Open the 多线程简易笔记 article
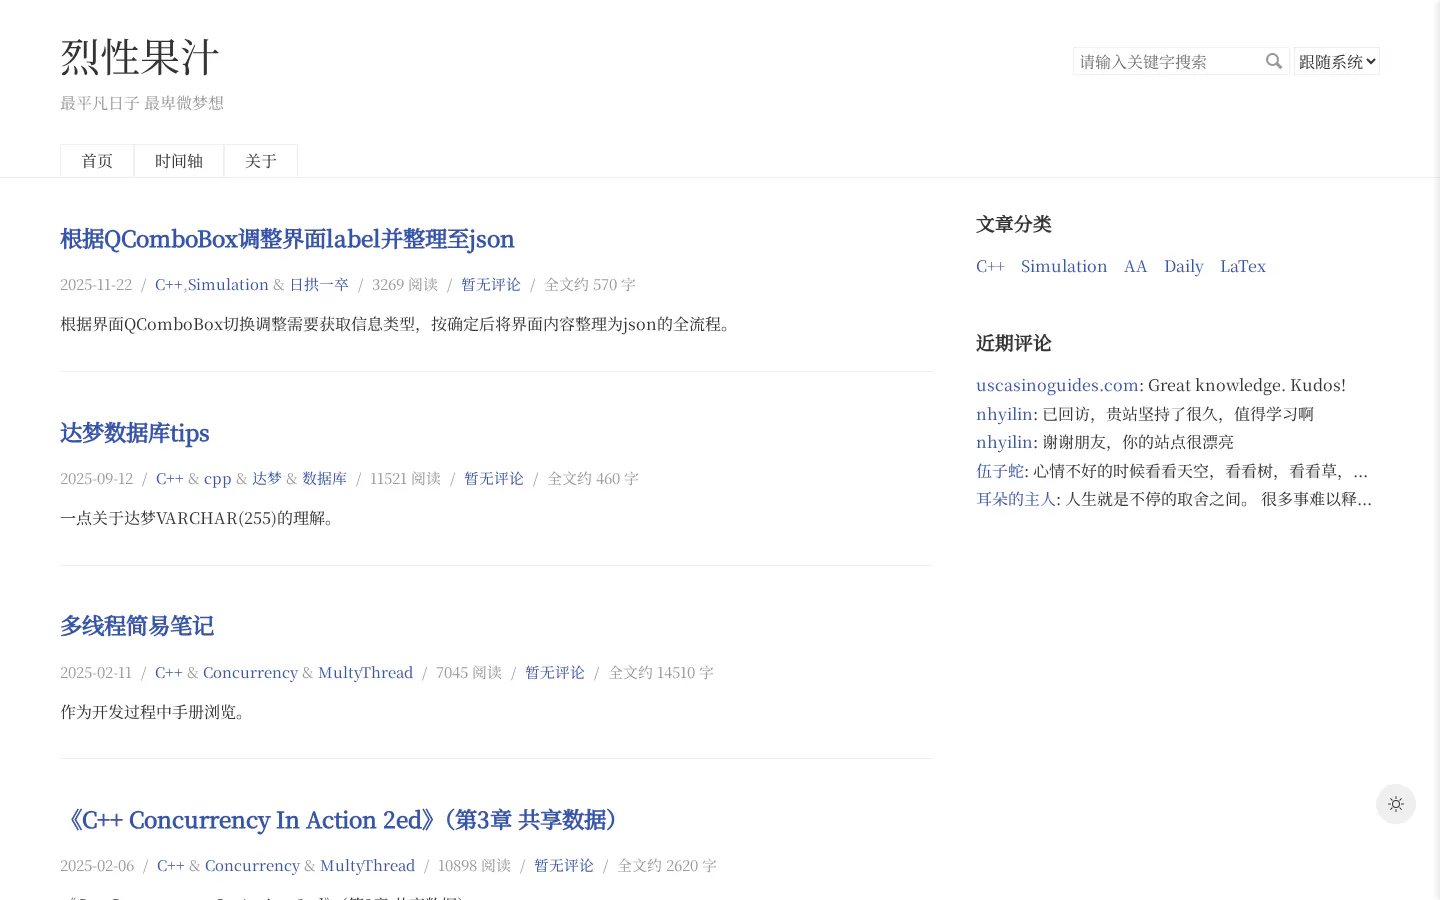This screenshot has width=1440, height=900. point(137,626)
